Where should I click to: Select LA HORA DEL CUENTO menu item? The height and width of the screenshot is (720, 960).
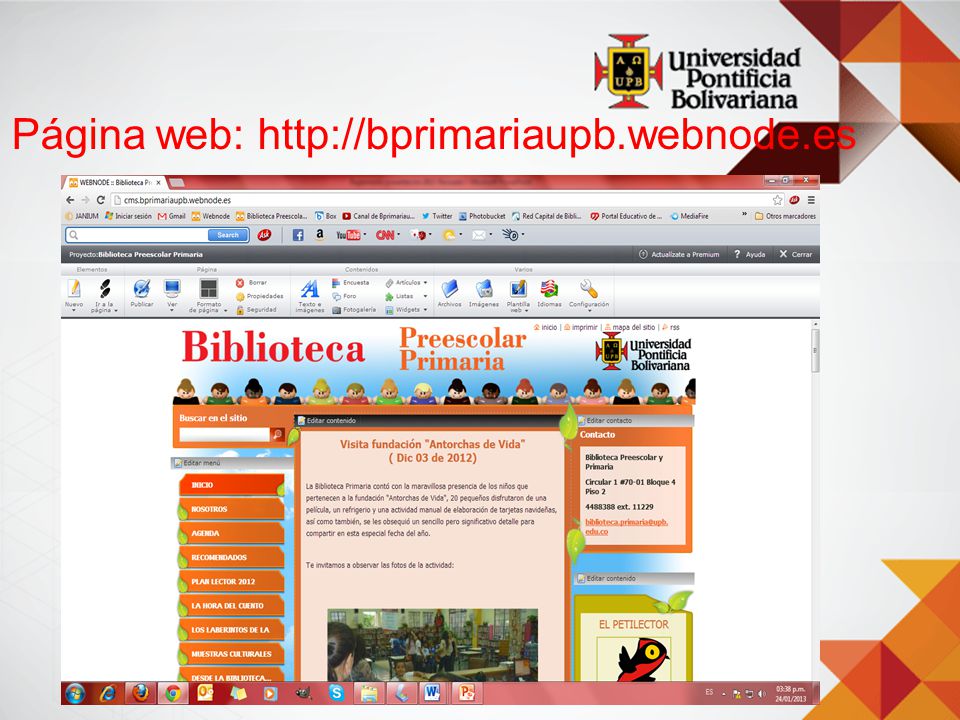231,606
